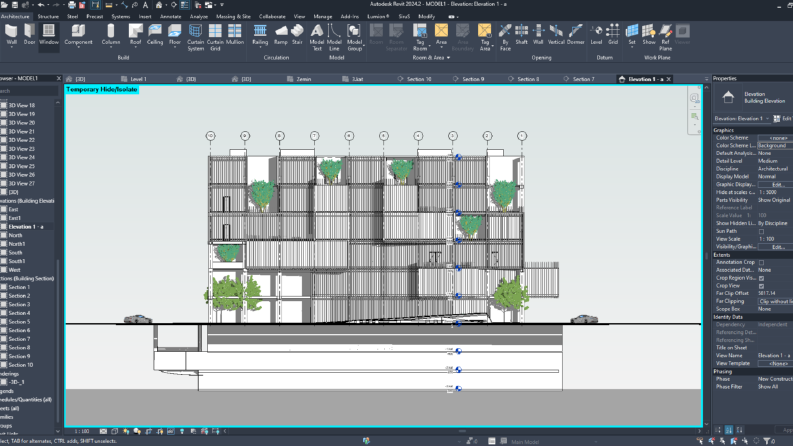Choose the Model Text tool

(x=317, y=37)
